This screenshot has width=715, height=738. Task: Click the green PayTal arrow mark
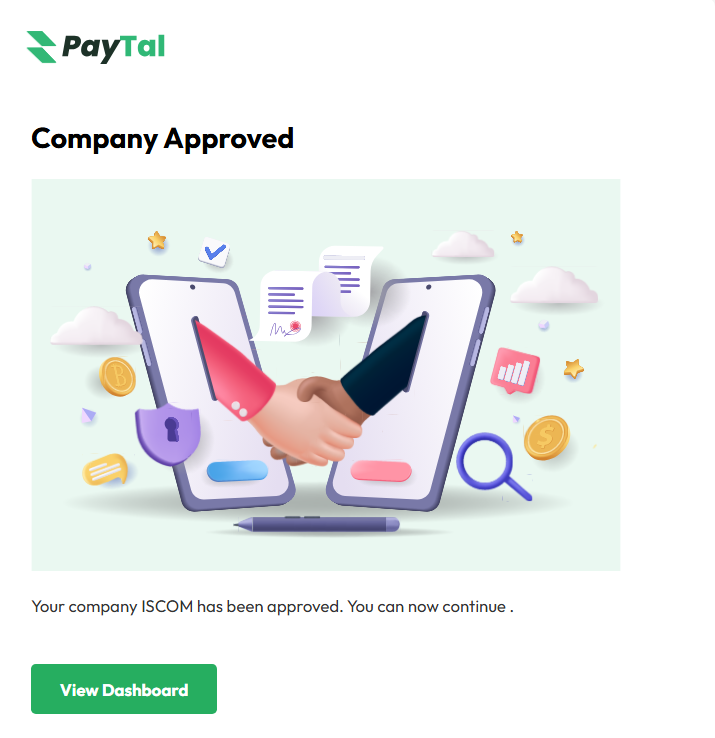tap(41, 47)
